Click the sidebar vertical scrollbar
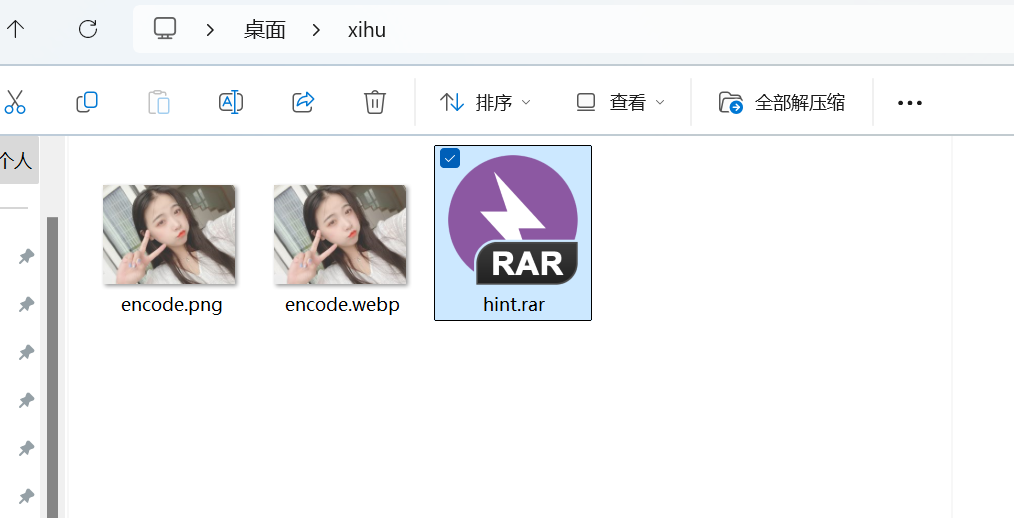 [x=52, y=367]
